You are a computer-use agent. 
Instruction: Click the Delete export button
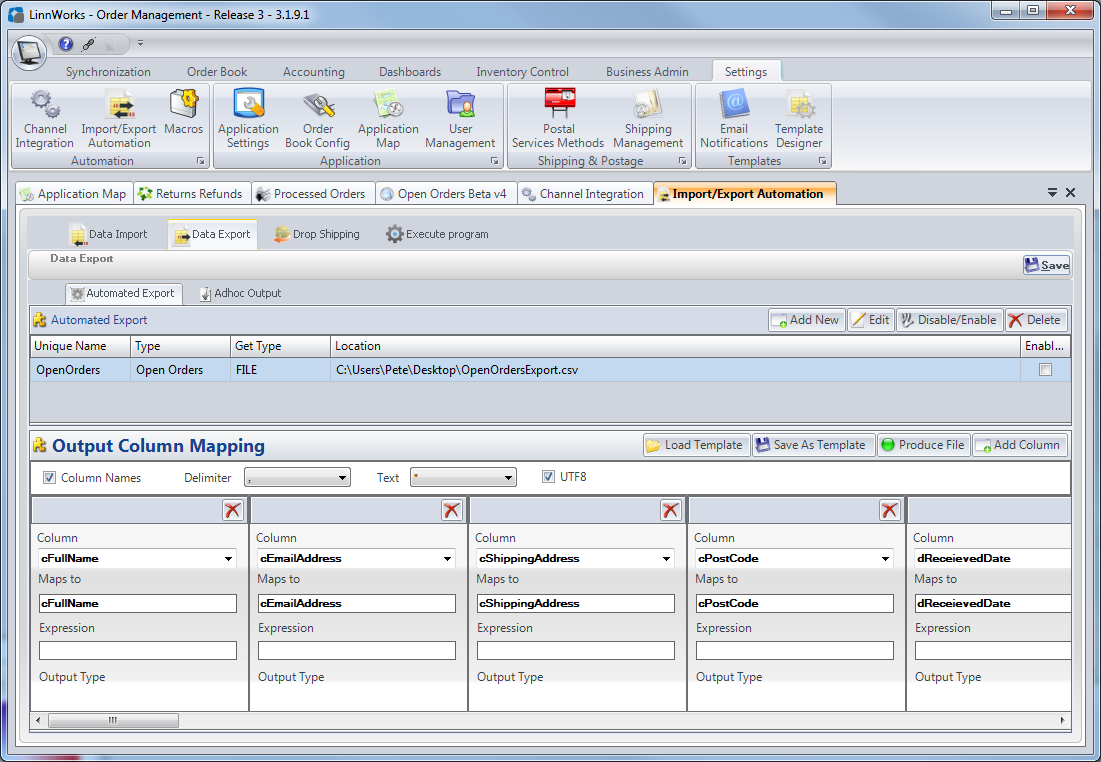point(1036,320)
